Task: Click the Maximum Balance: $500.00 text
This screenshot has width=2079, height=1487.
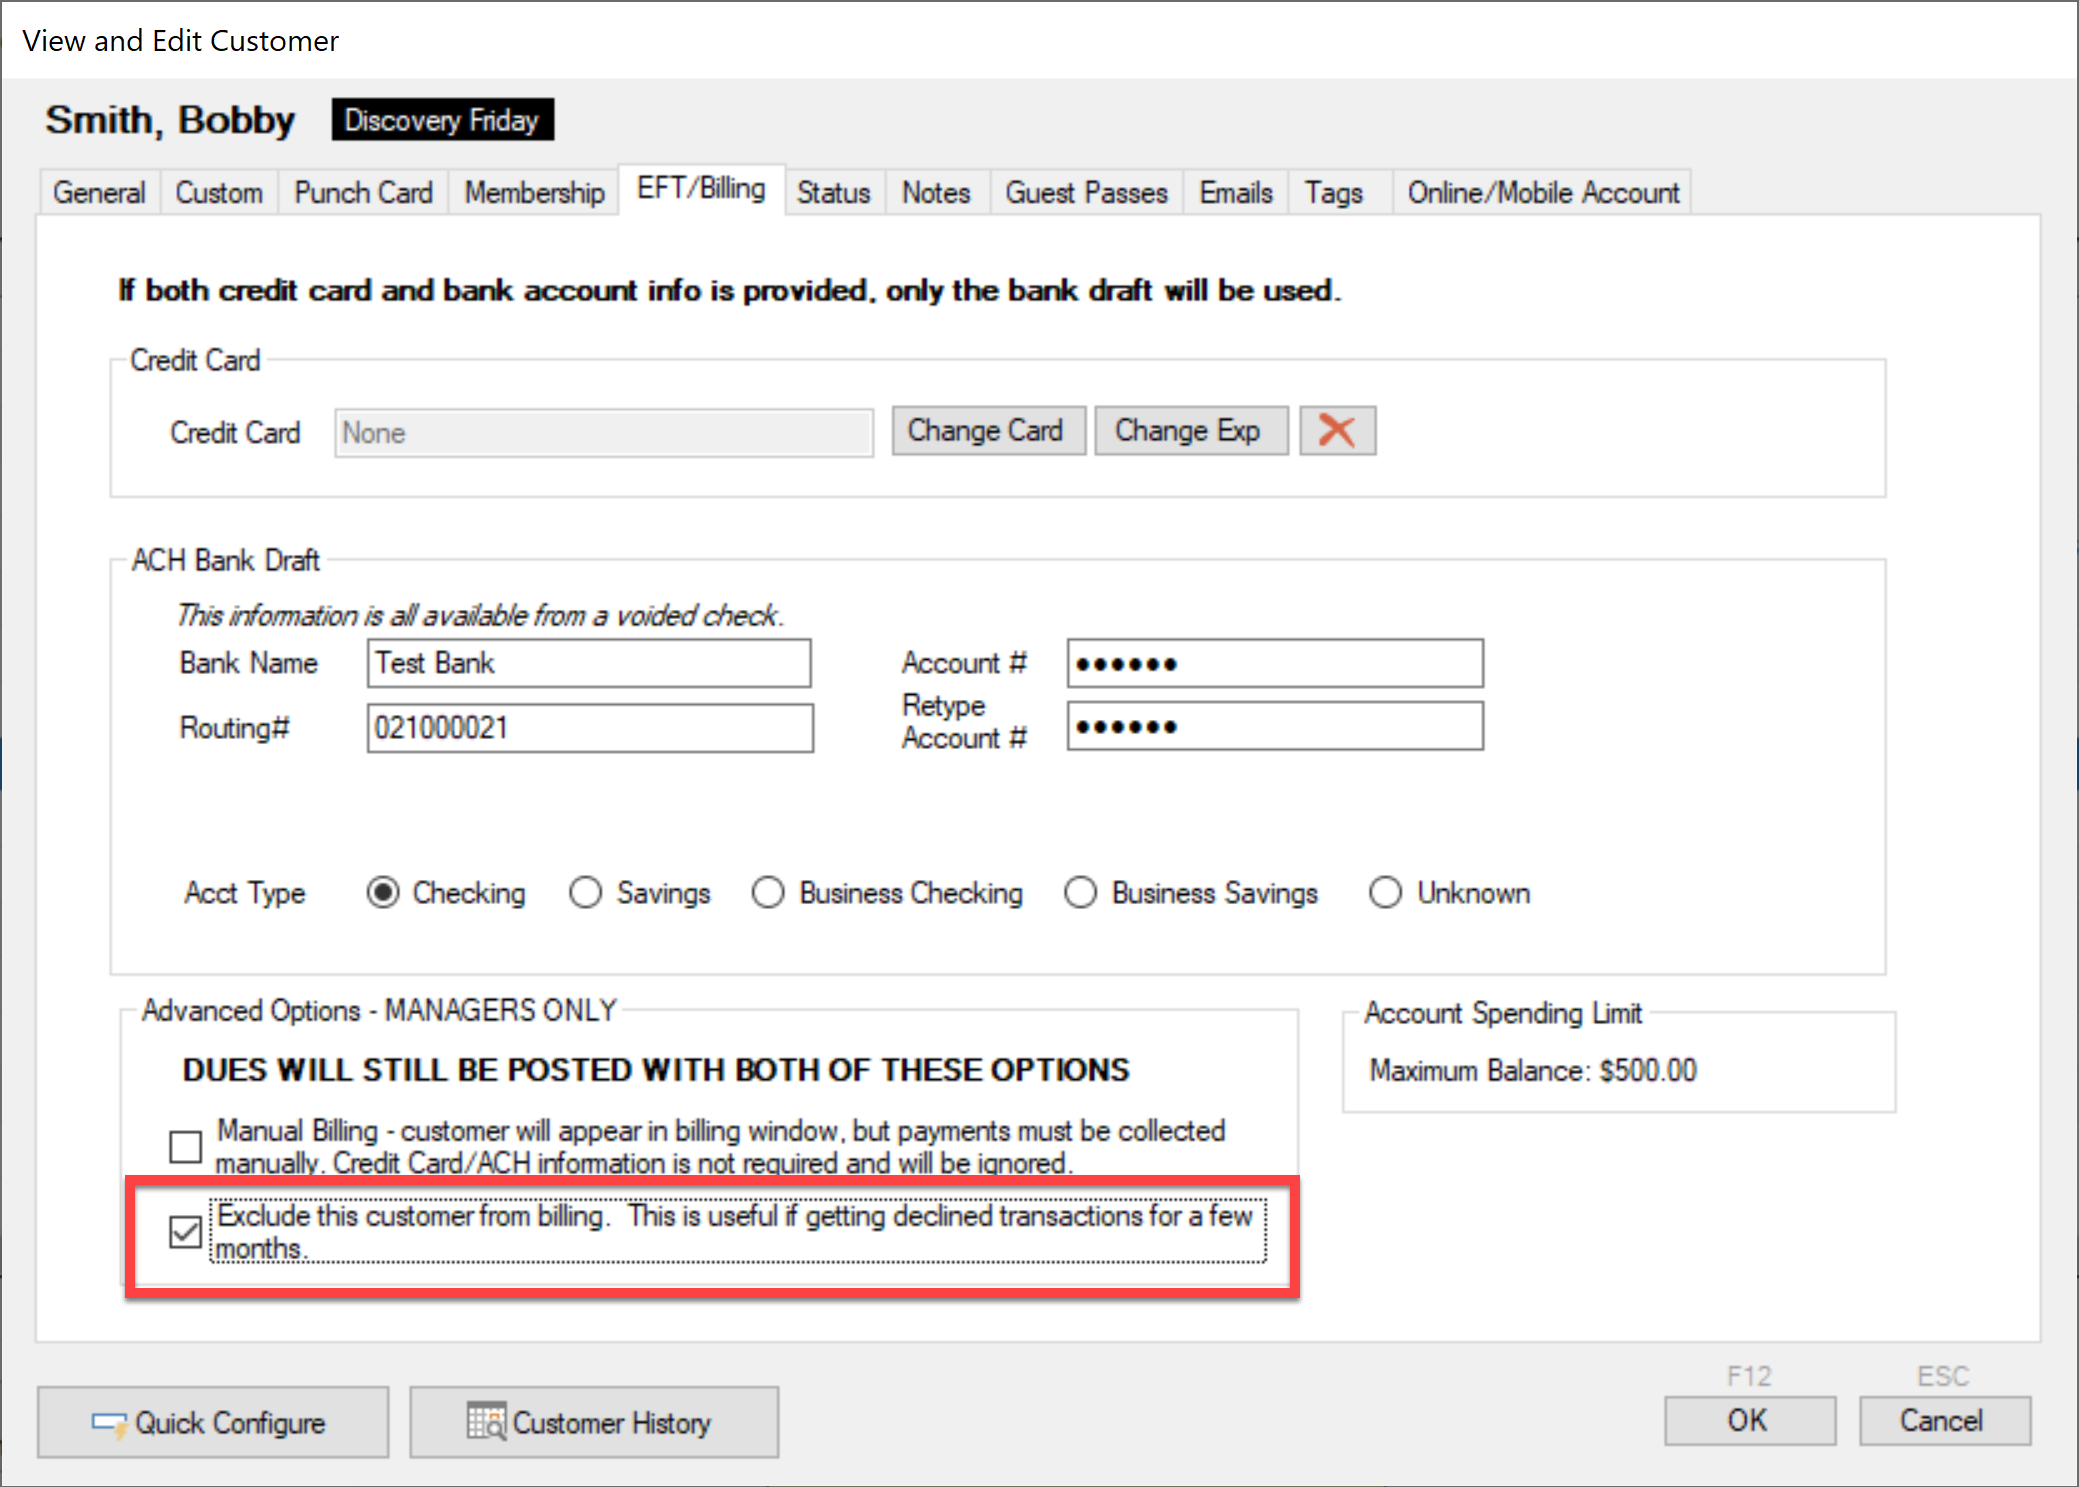Action: [x=1533, y=1071]
